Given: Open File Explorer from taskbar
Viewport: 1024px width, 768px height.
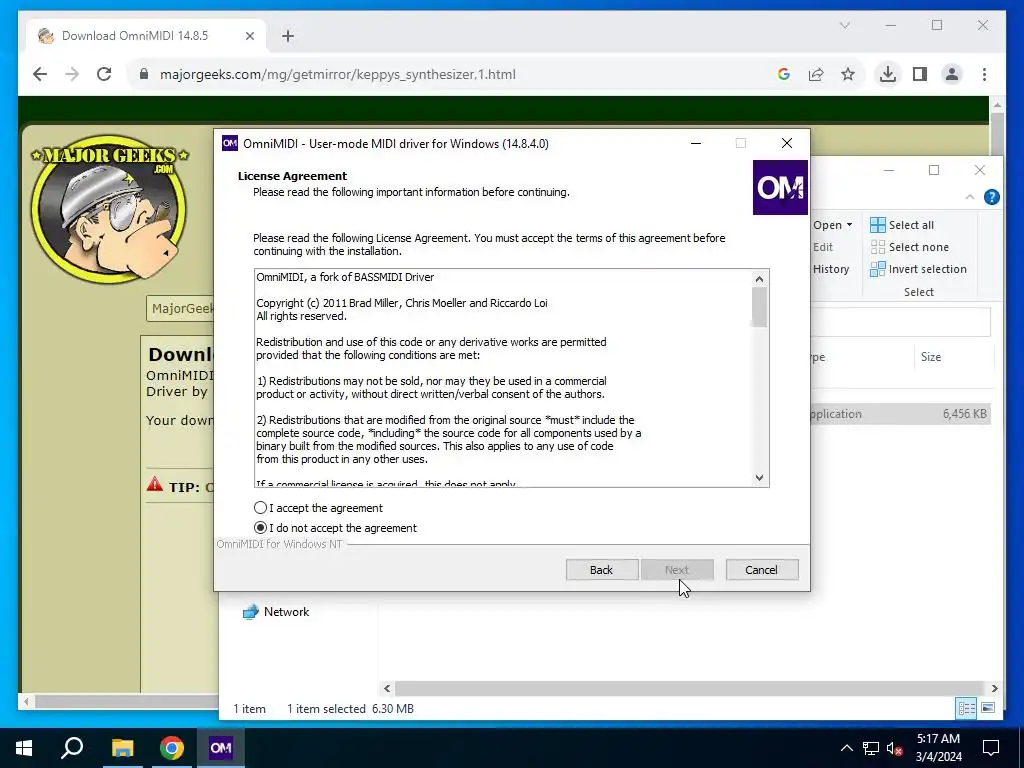Looking at the screenshot, I should coord(122,748).
